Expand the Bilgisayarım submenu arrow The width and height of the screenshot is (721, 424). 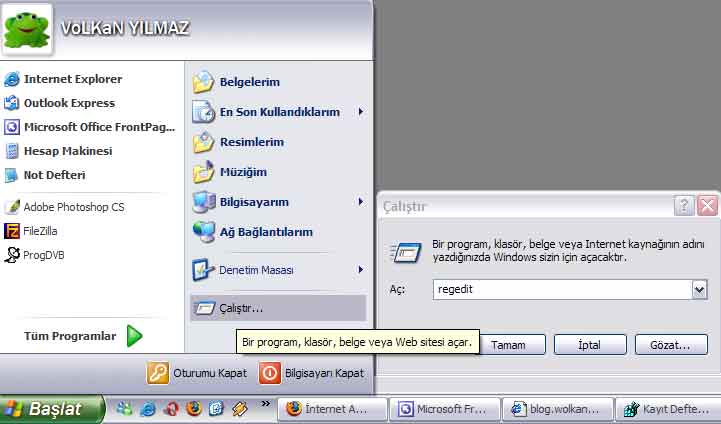361,202
